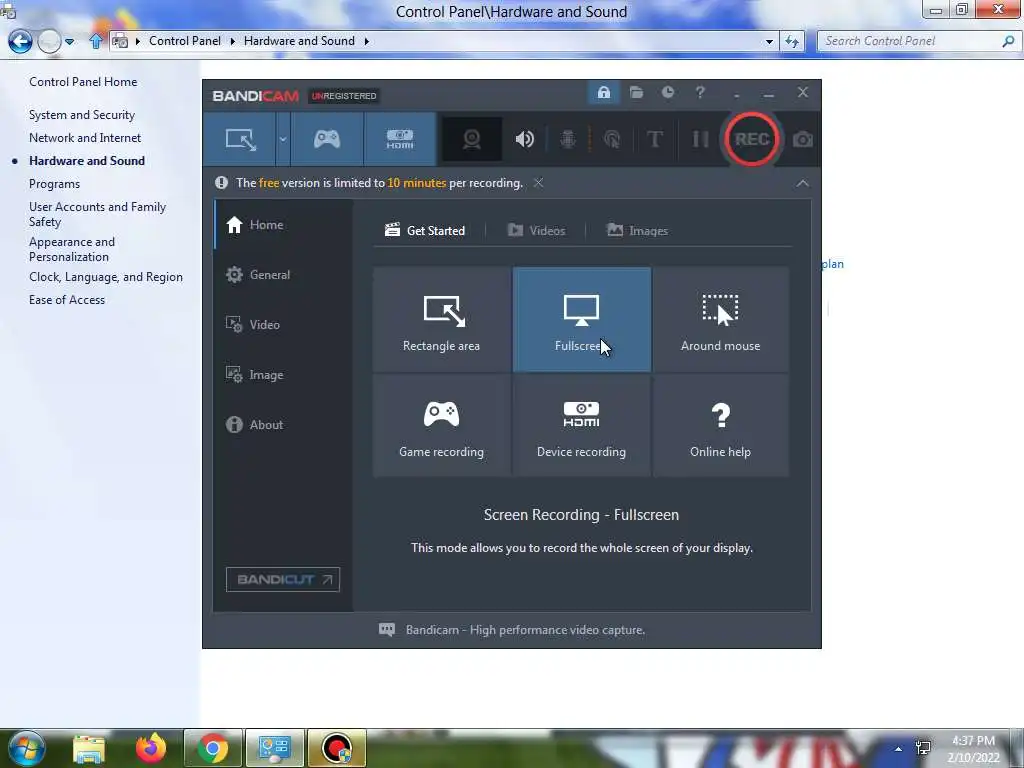
Task: Open Ease of Access category
Action: pyautogui.click(x=67, y=300)
